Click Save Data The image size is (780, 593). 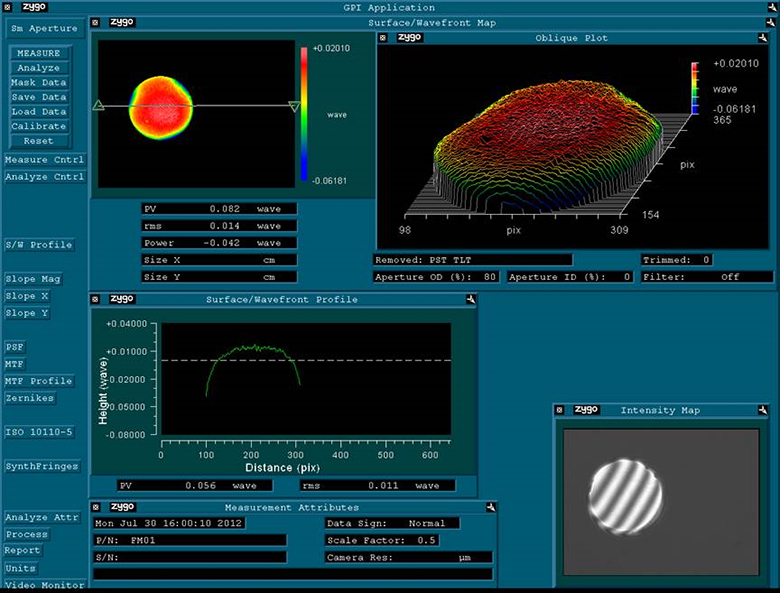(x=39, y=97)
